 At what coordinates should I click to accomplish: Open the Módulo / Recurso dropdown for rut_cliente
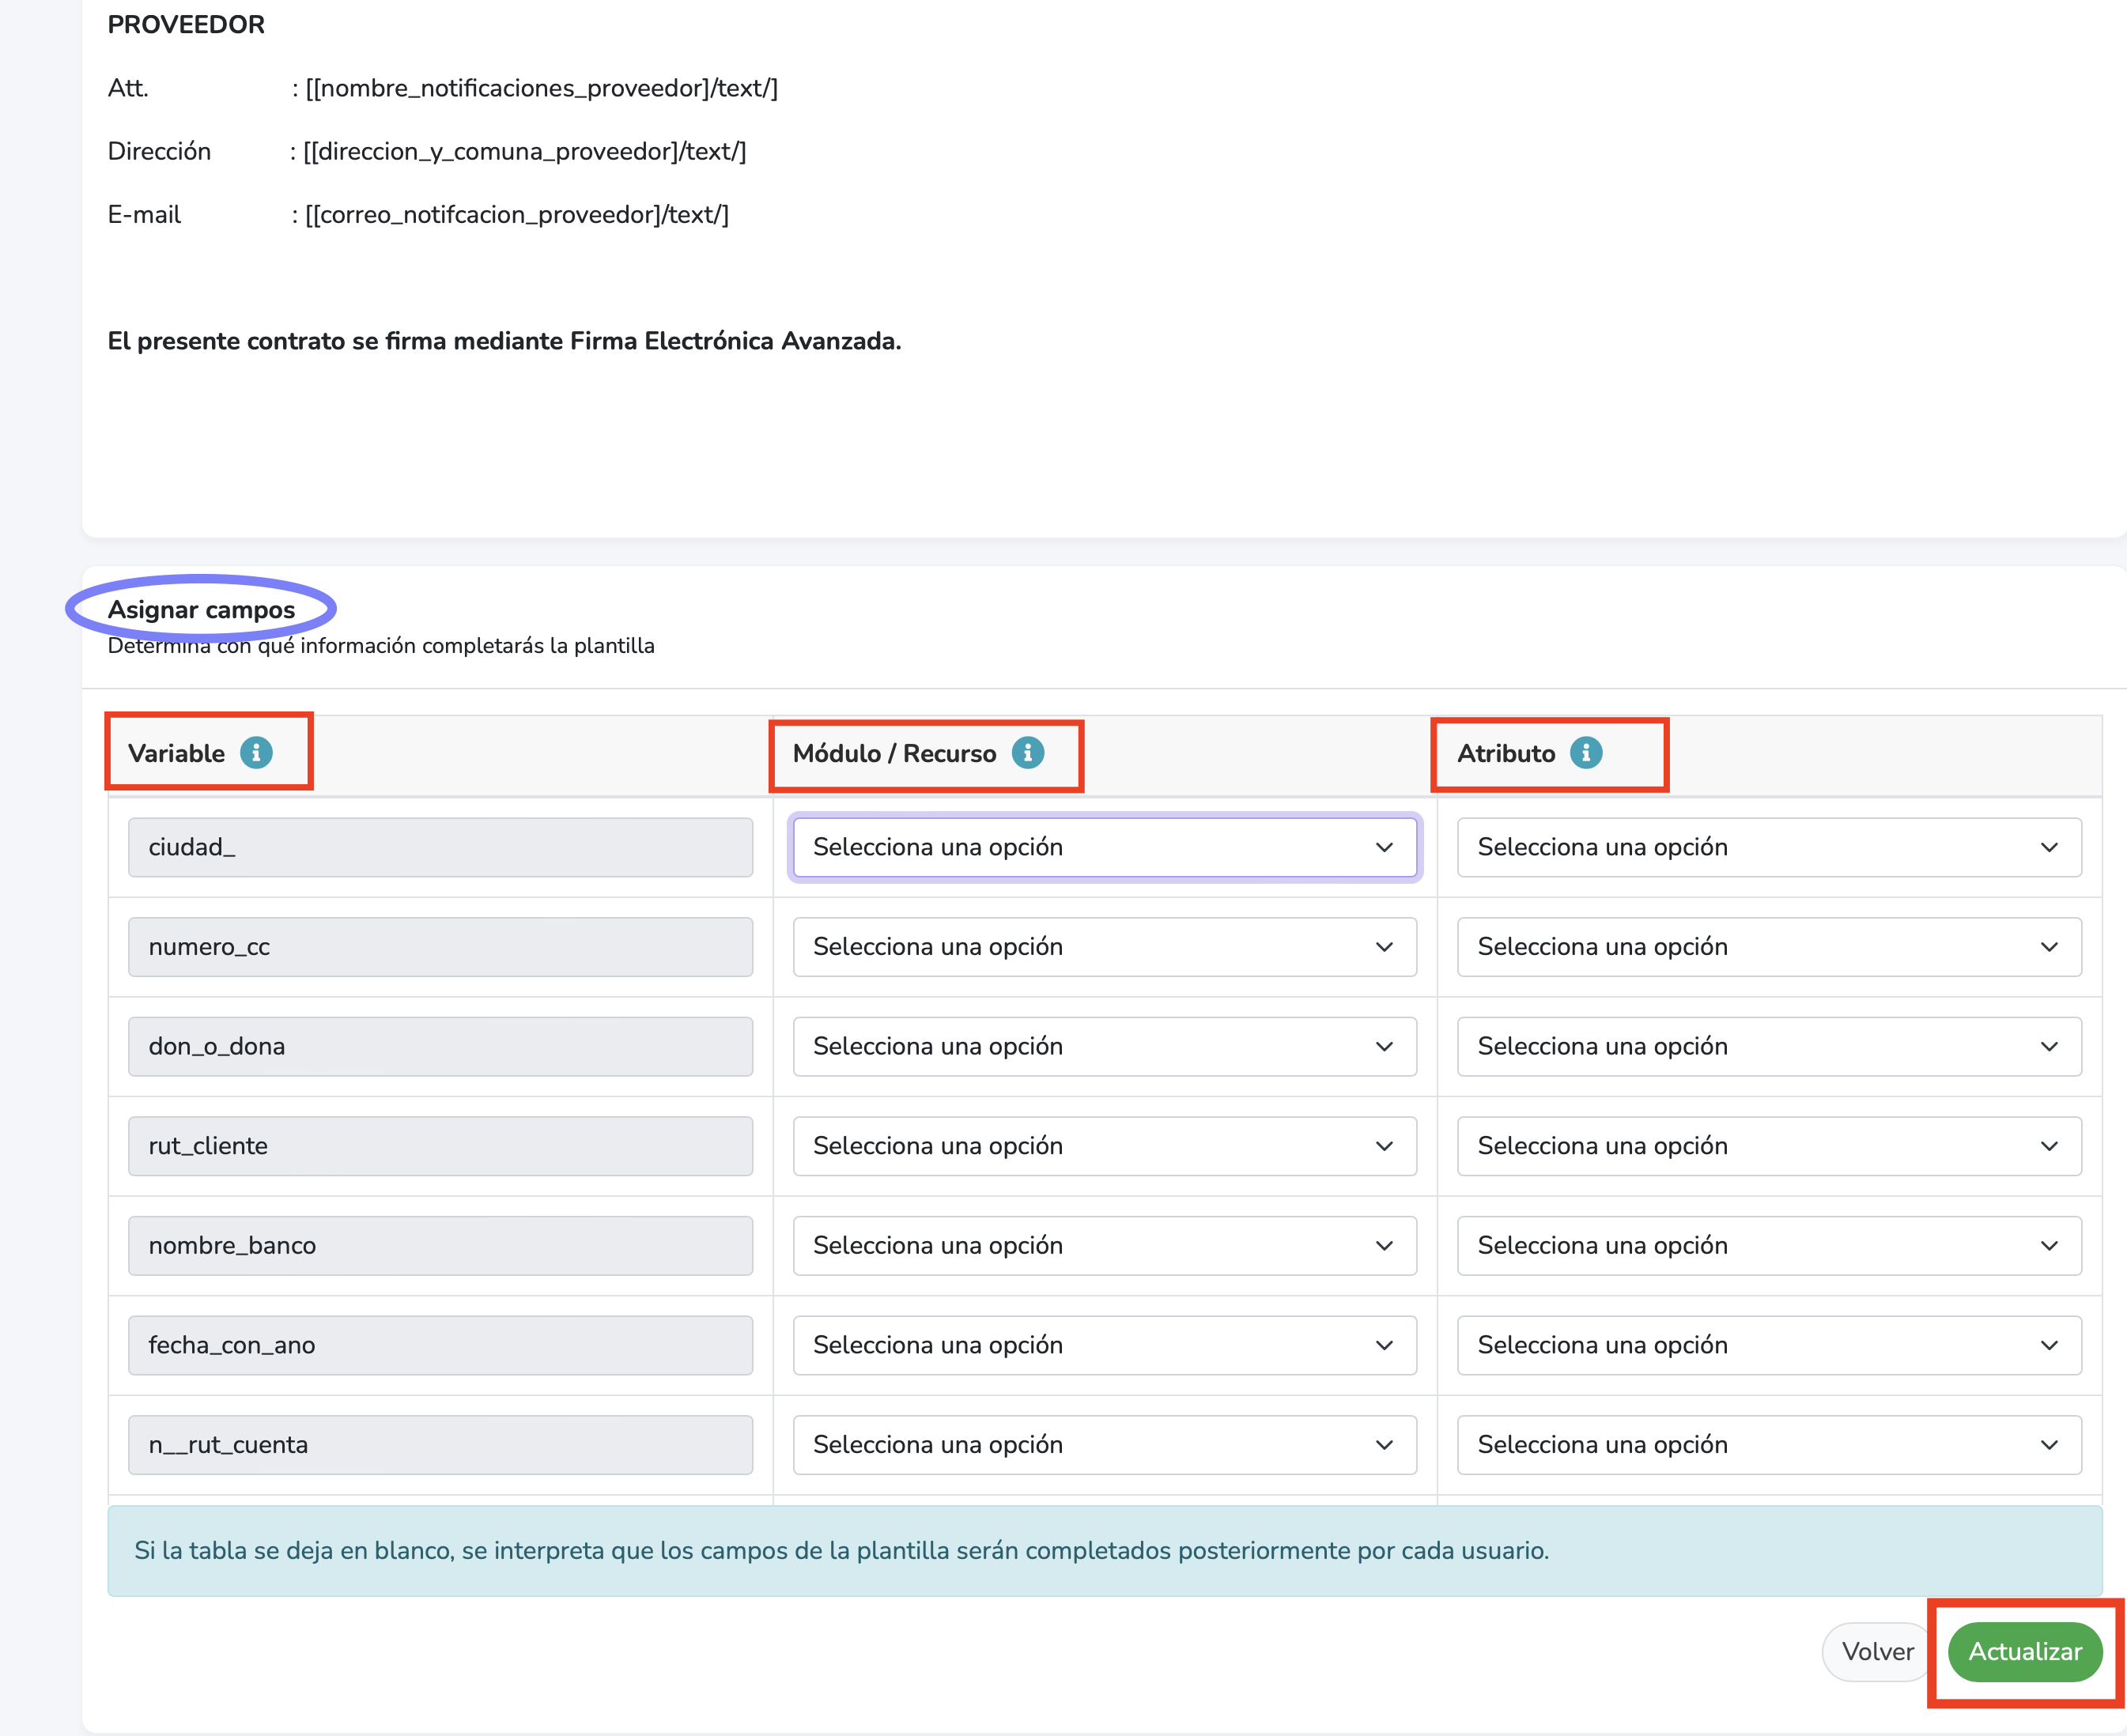pos(1105,1146)
